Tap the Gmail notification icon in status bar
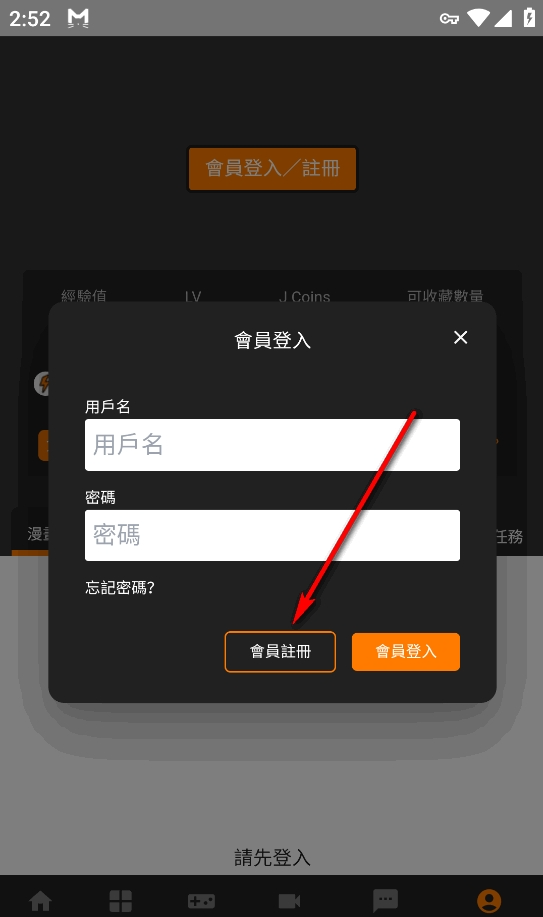The image size is (543, 917). pyautogui.click(x=78, y=18)
